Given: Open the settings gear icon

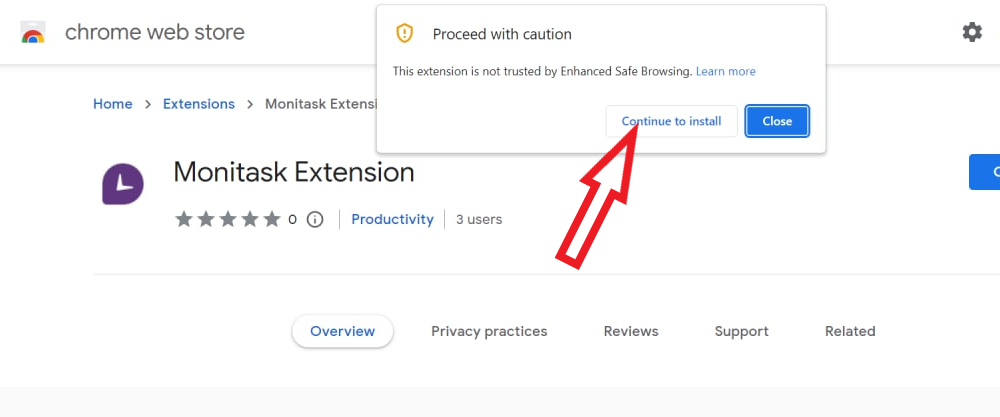Looking at the screenshot, I should pyautogui.click(x=972, y=32).
